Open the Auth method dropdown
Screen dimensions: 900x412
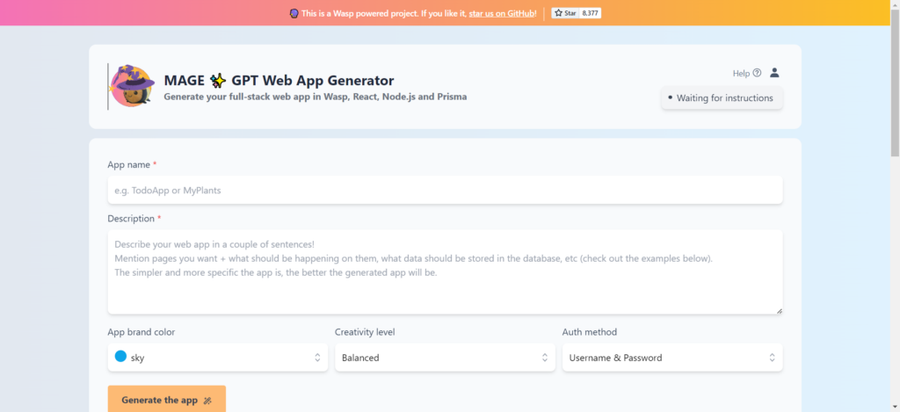(672, 357)
